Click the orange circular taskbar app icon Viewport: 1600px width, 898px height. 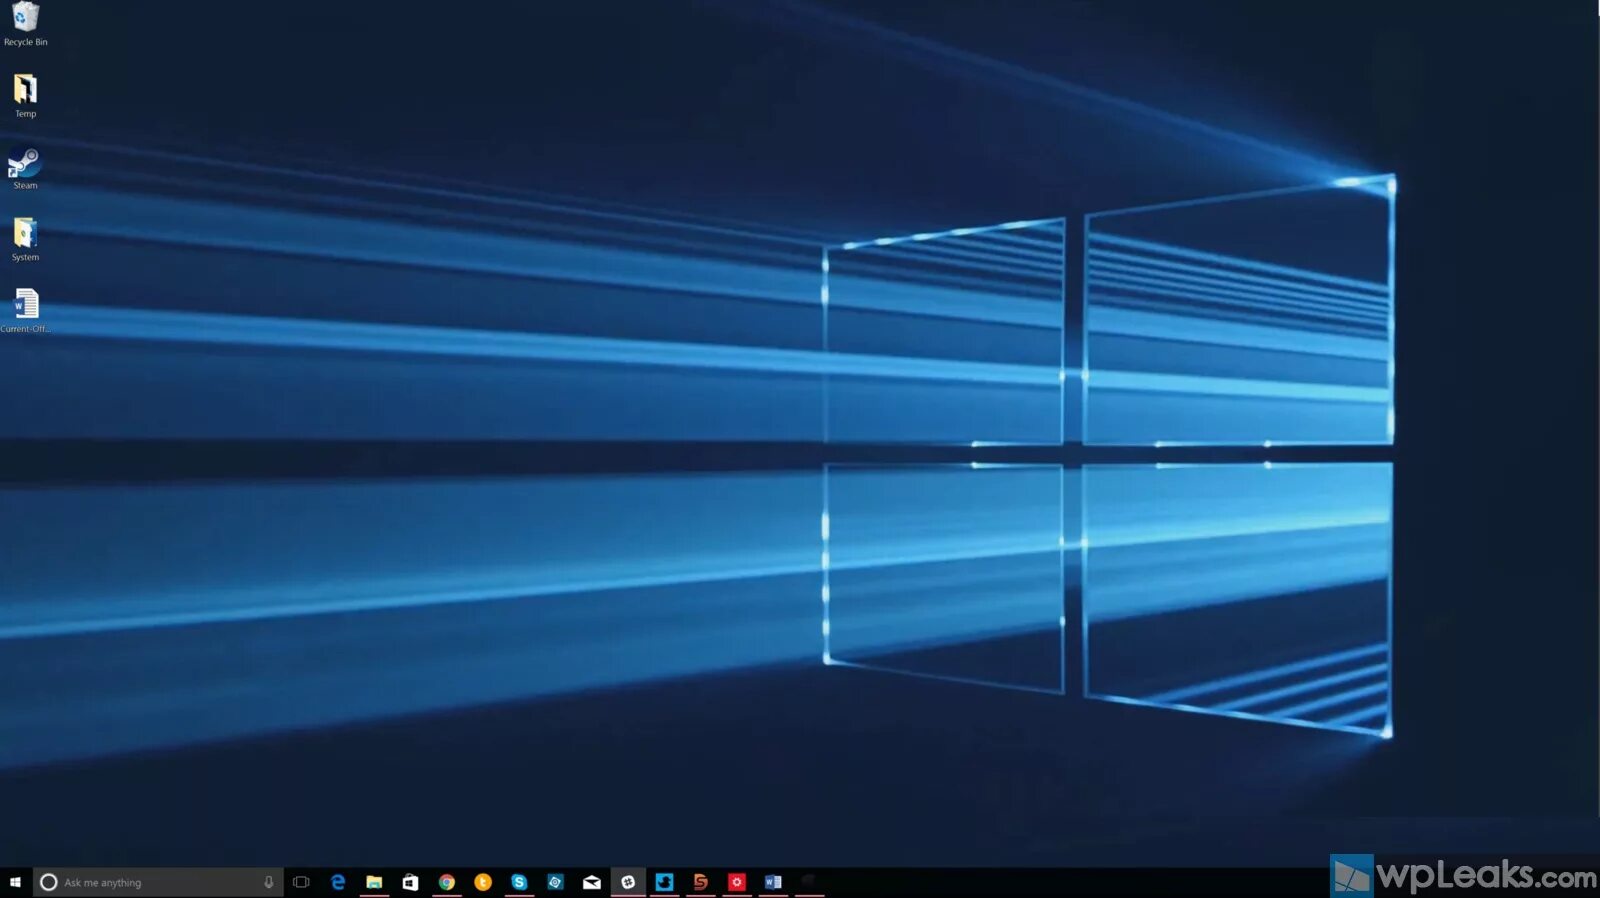point(483,882)
